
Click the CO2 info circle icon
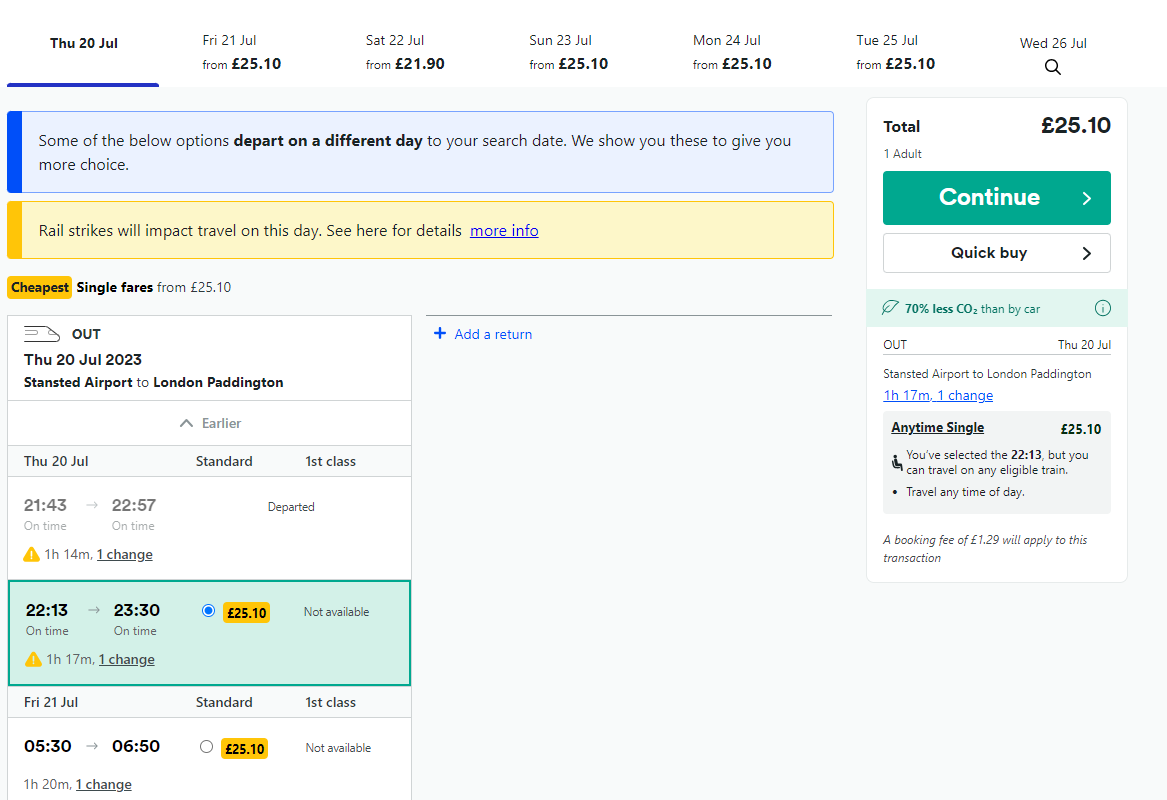(1102, 308)
